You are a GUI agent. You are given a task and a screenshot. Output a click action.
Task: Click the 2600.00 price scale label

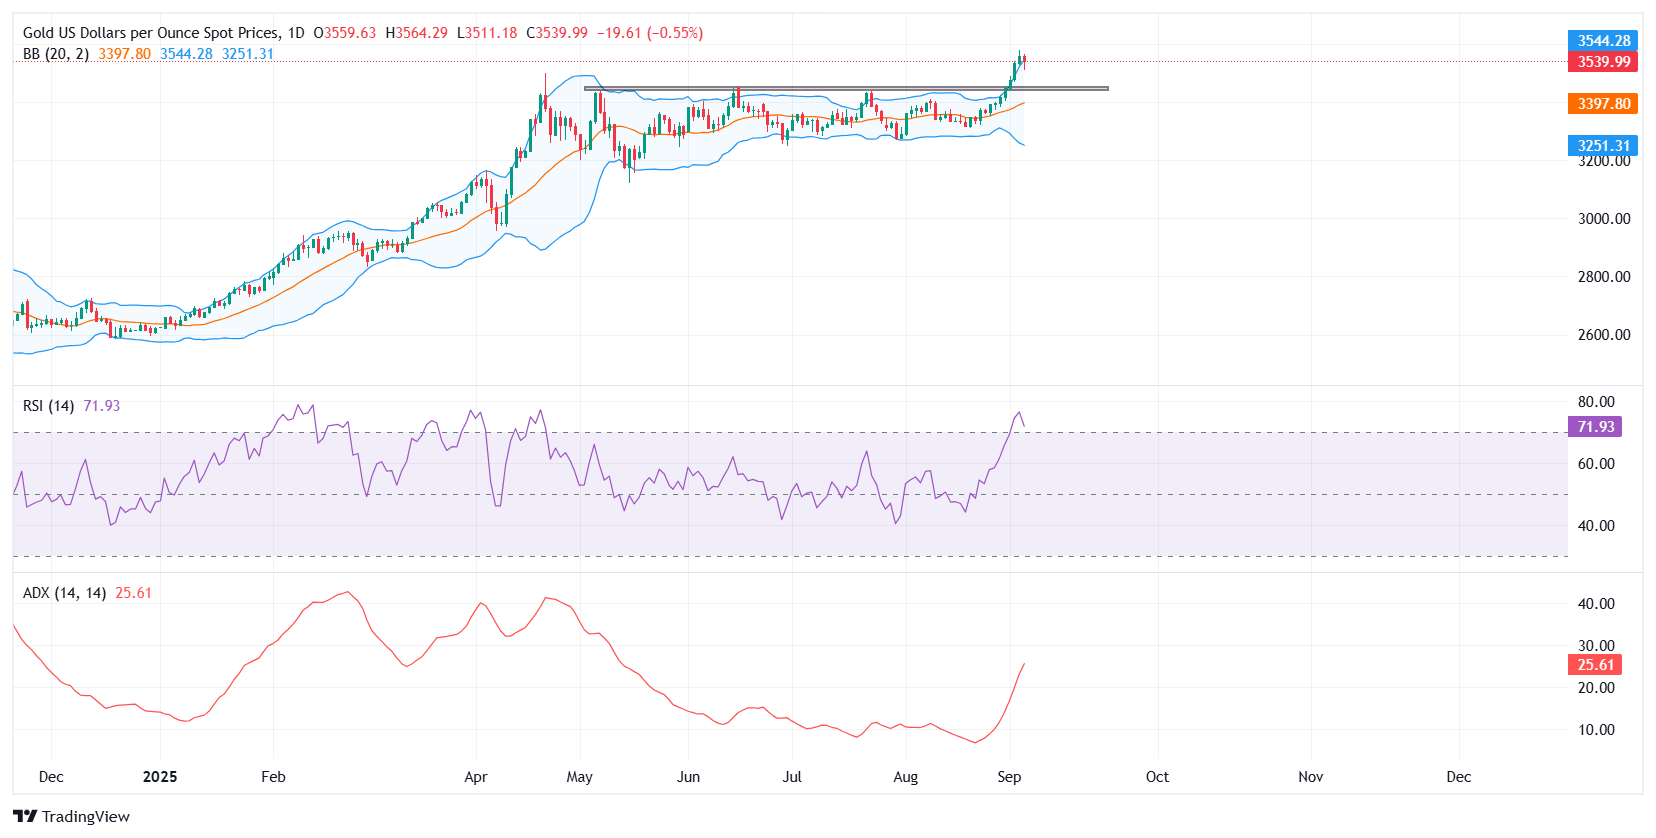click(1604, 335)
